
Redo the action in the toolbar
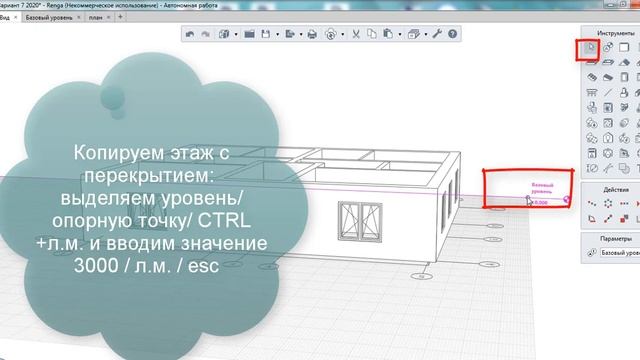[206, 34]
